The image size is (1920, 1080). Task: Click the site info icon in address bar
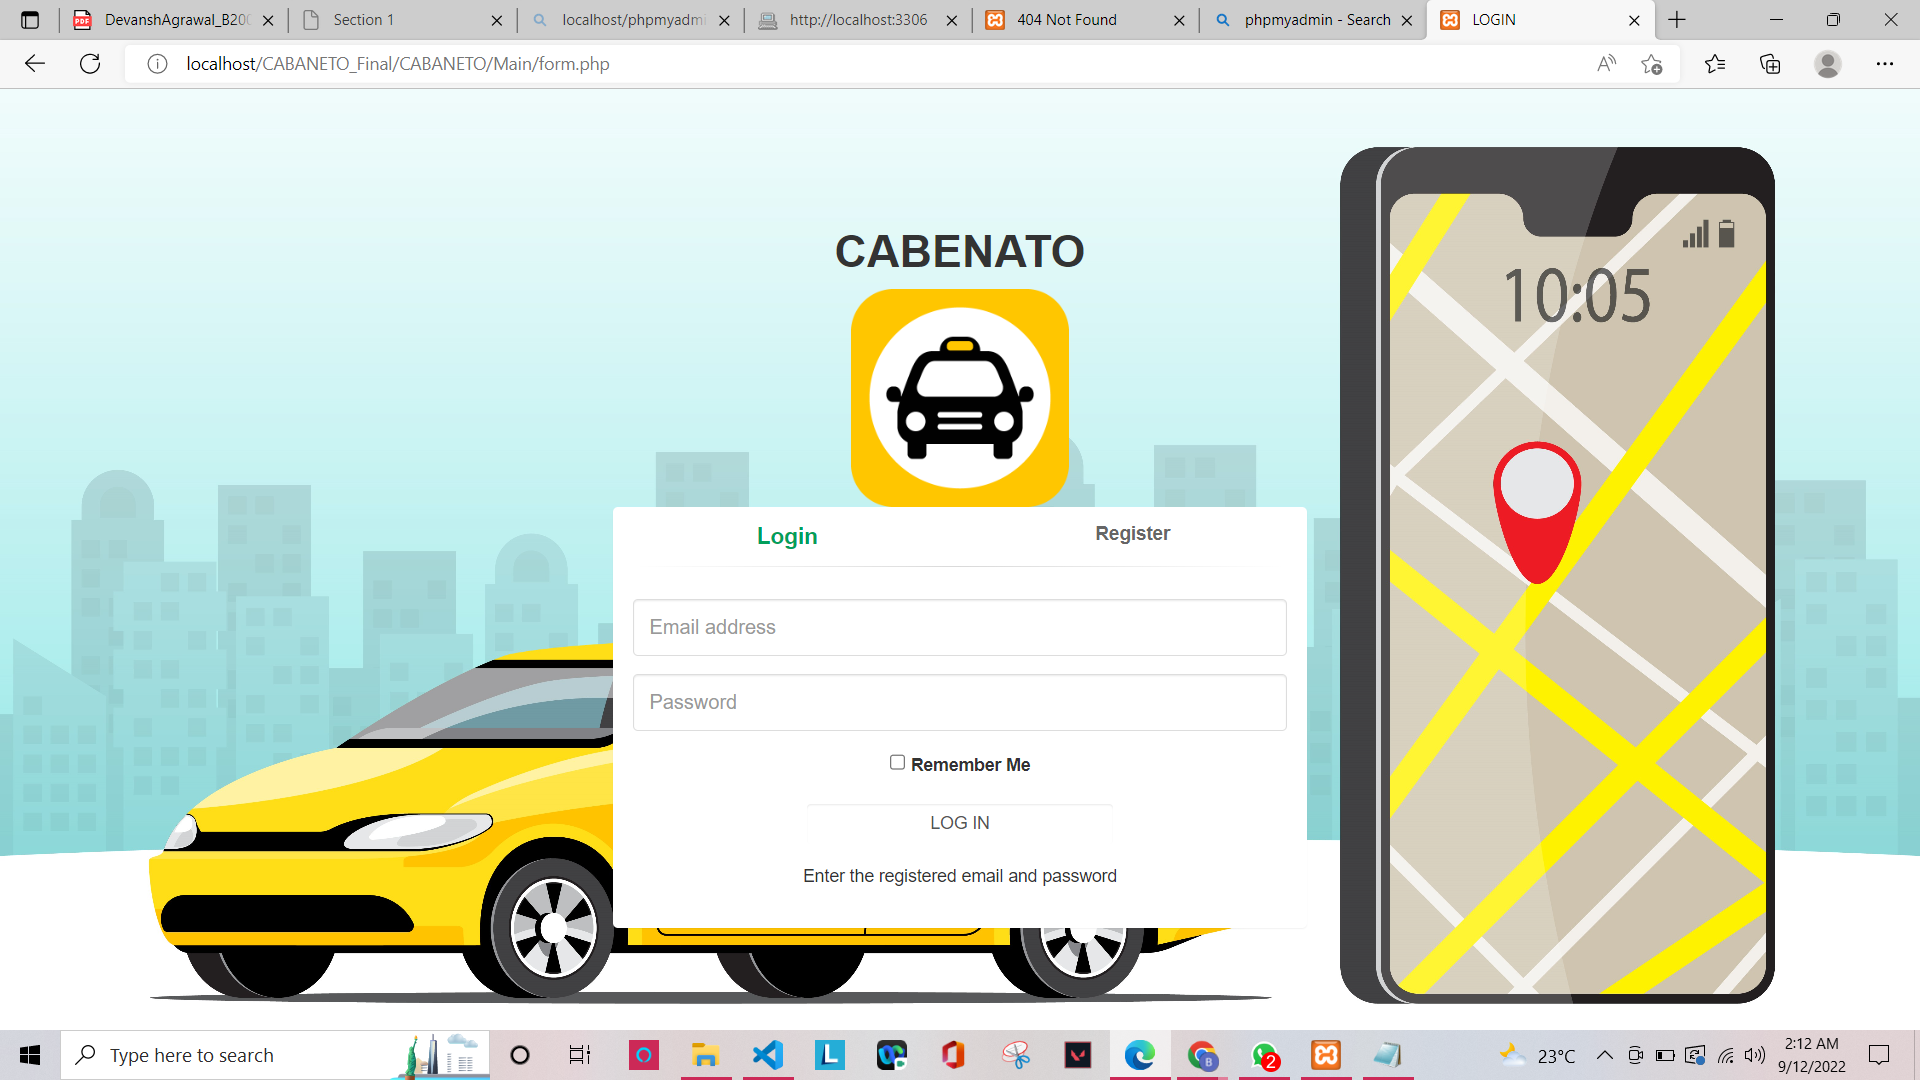pos(157,63)
